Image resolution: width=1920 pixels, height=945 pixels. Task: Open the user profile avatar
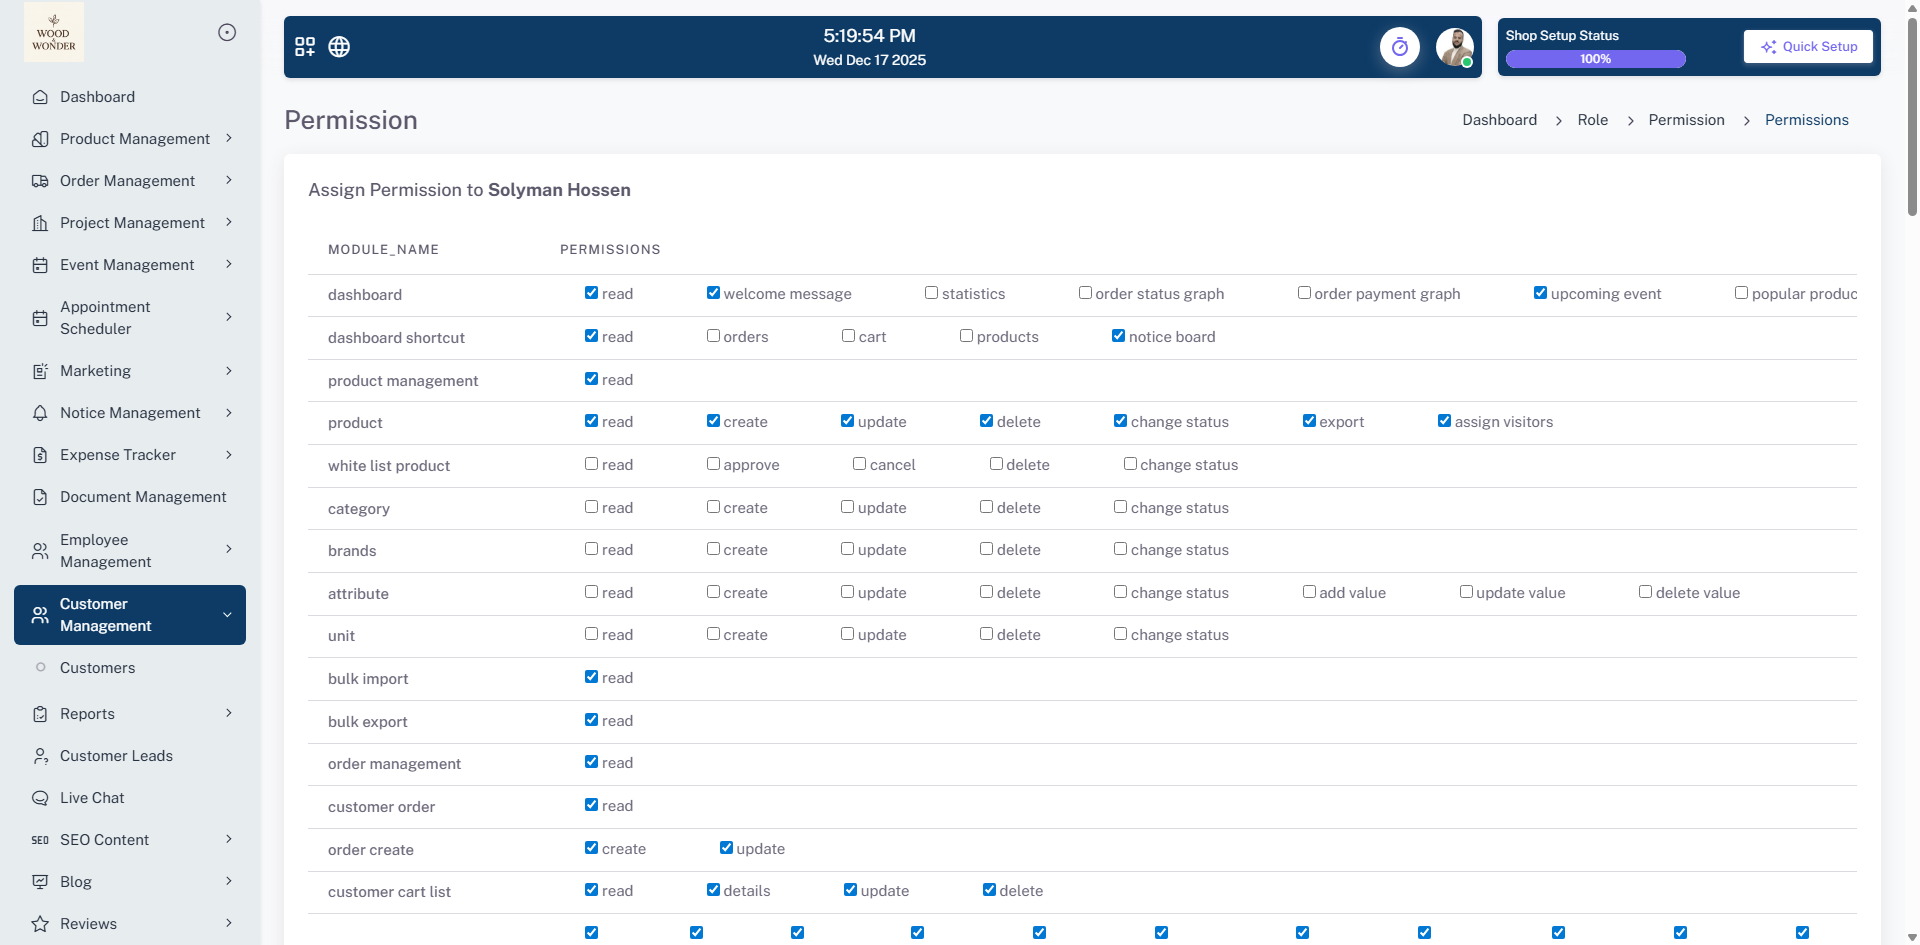(1454, 47)
